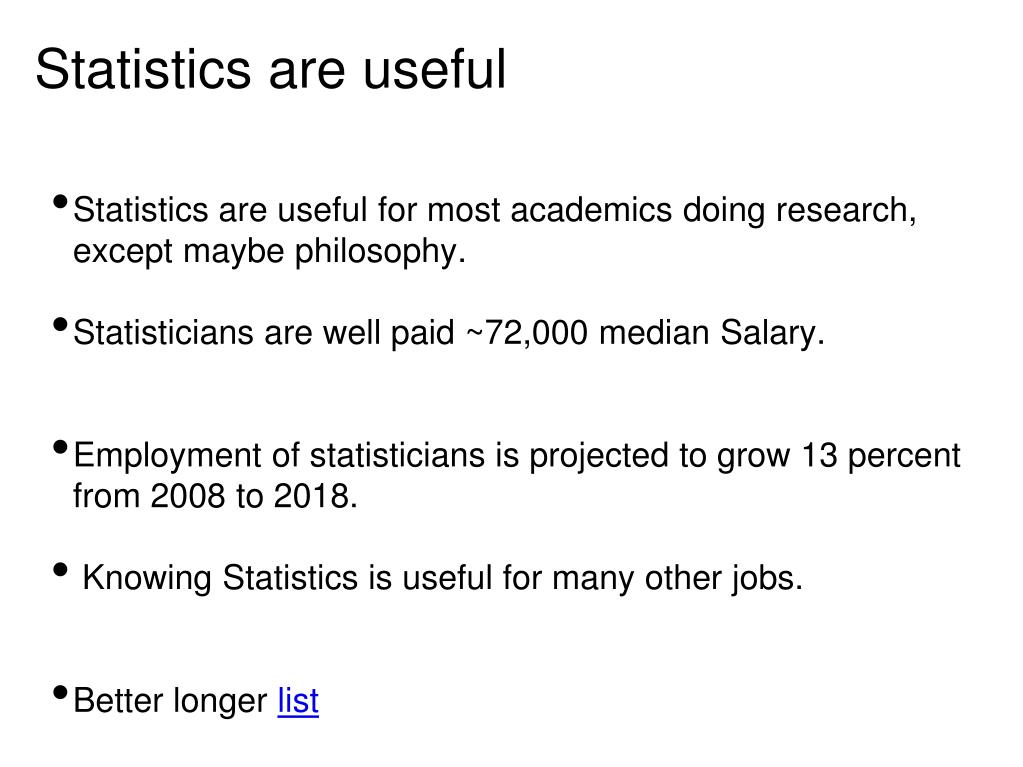Click the words "many other jobs."

click(677, 579)
